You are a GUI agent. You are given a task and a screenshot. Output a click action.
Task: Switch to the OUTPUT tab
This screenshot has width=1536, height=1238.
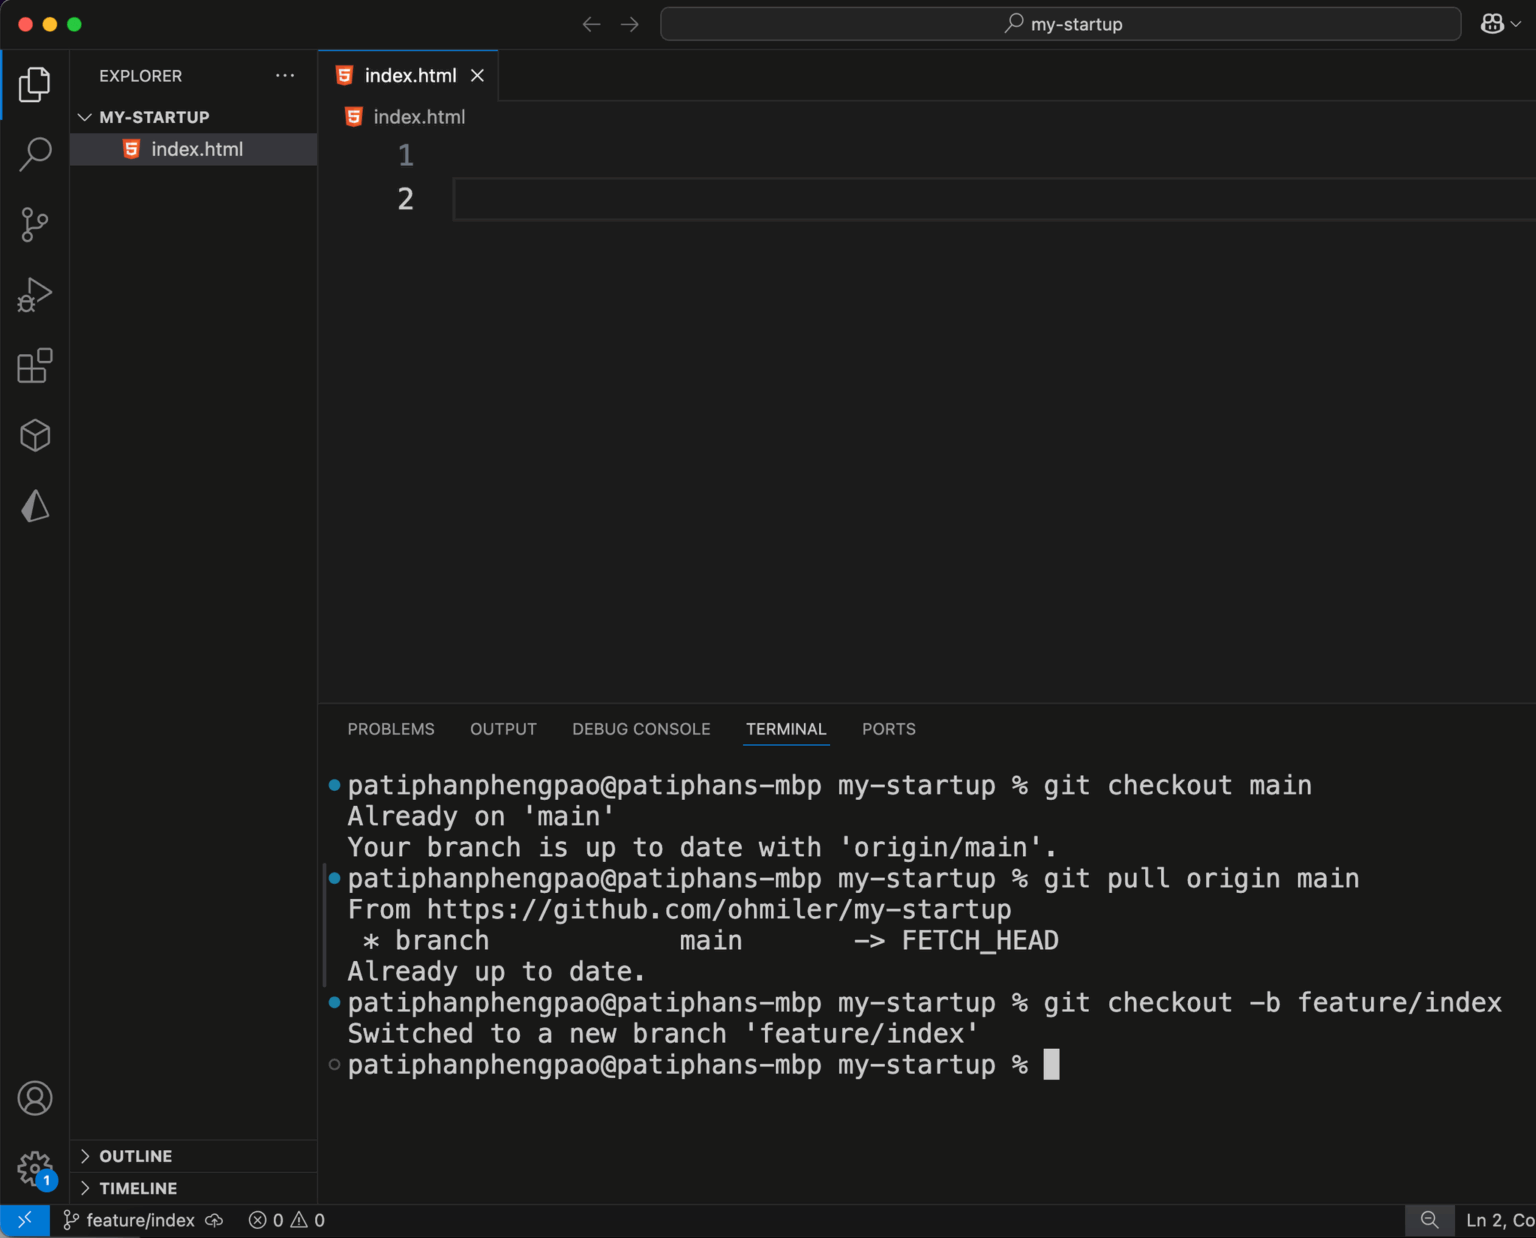pos(503,729)
